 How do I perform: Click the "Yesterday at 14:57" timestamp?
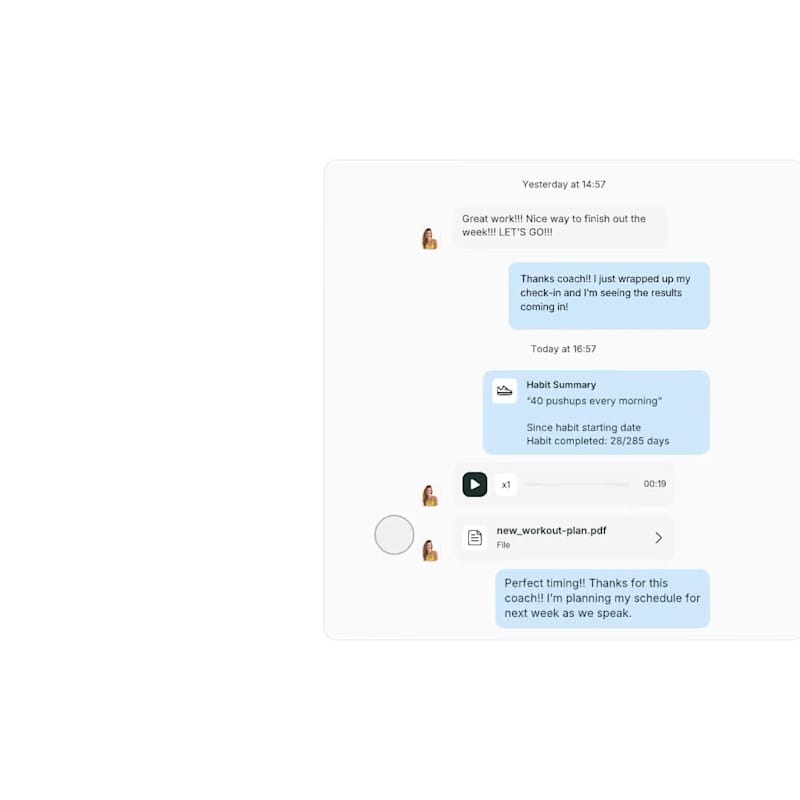point(564,184)
